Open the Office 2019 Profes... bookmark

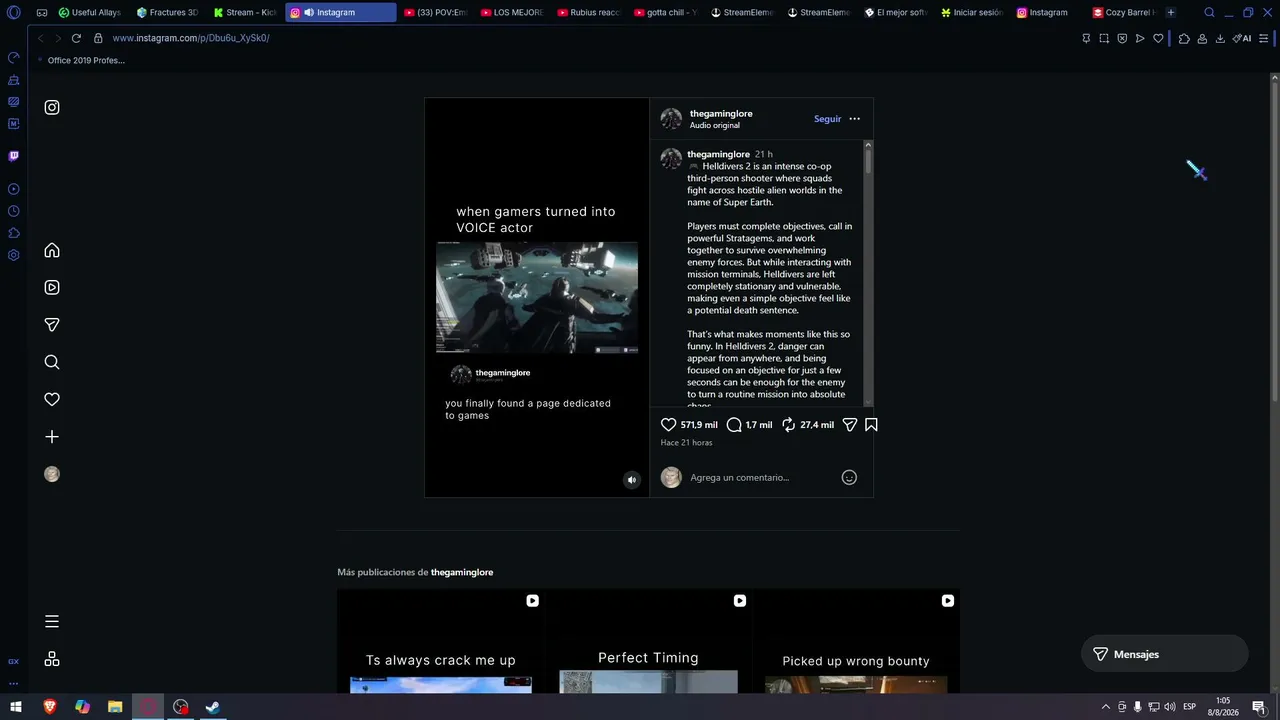86,60
